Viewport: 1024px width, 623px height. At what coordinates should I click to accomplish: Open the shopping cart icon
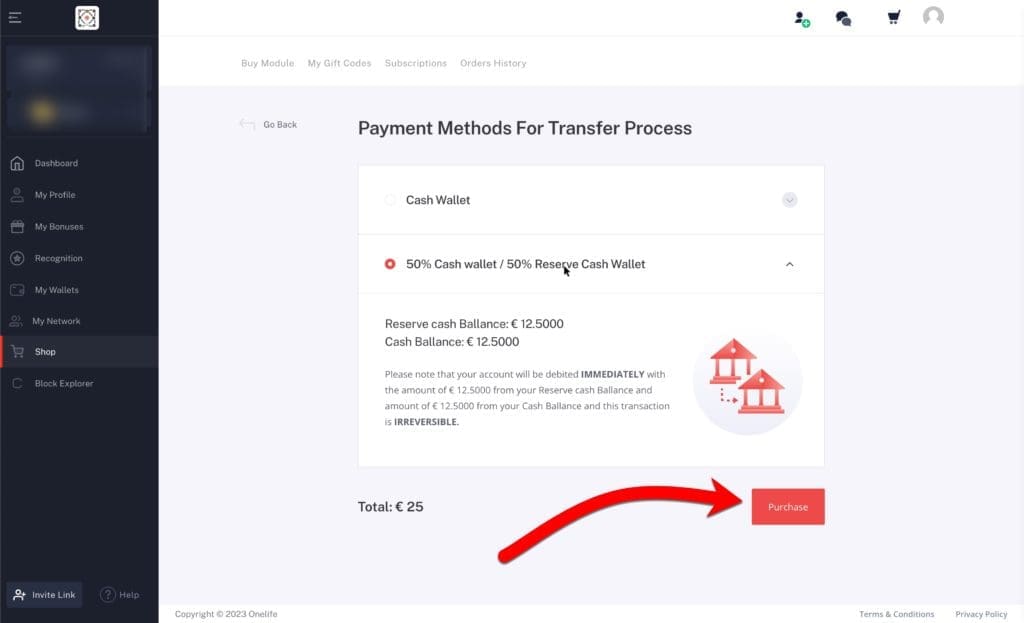click(x=893, y=17)
